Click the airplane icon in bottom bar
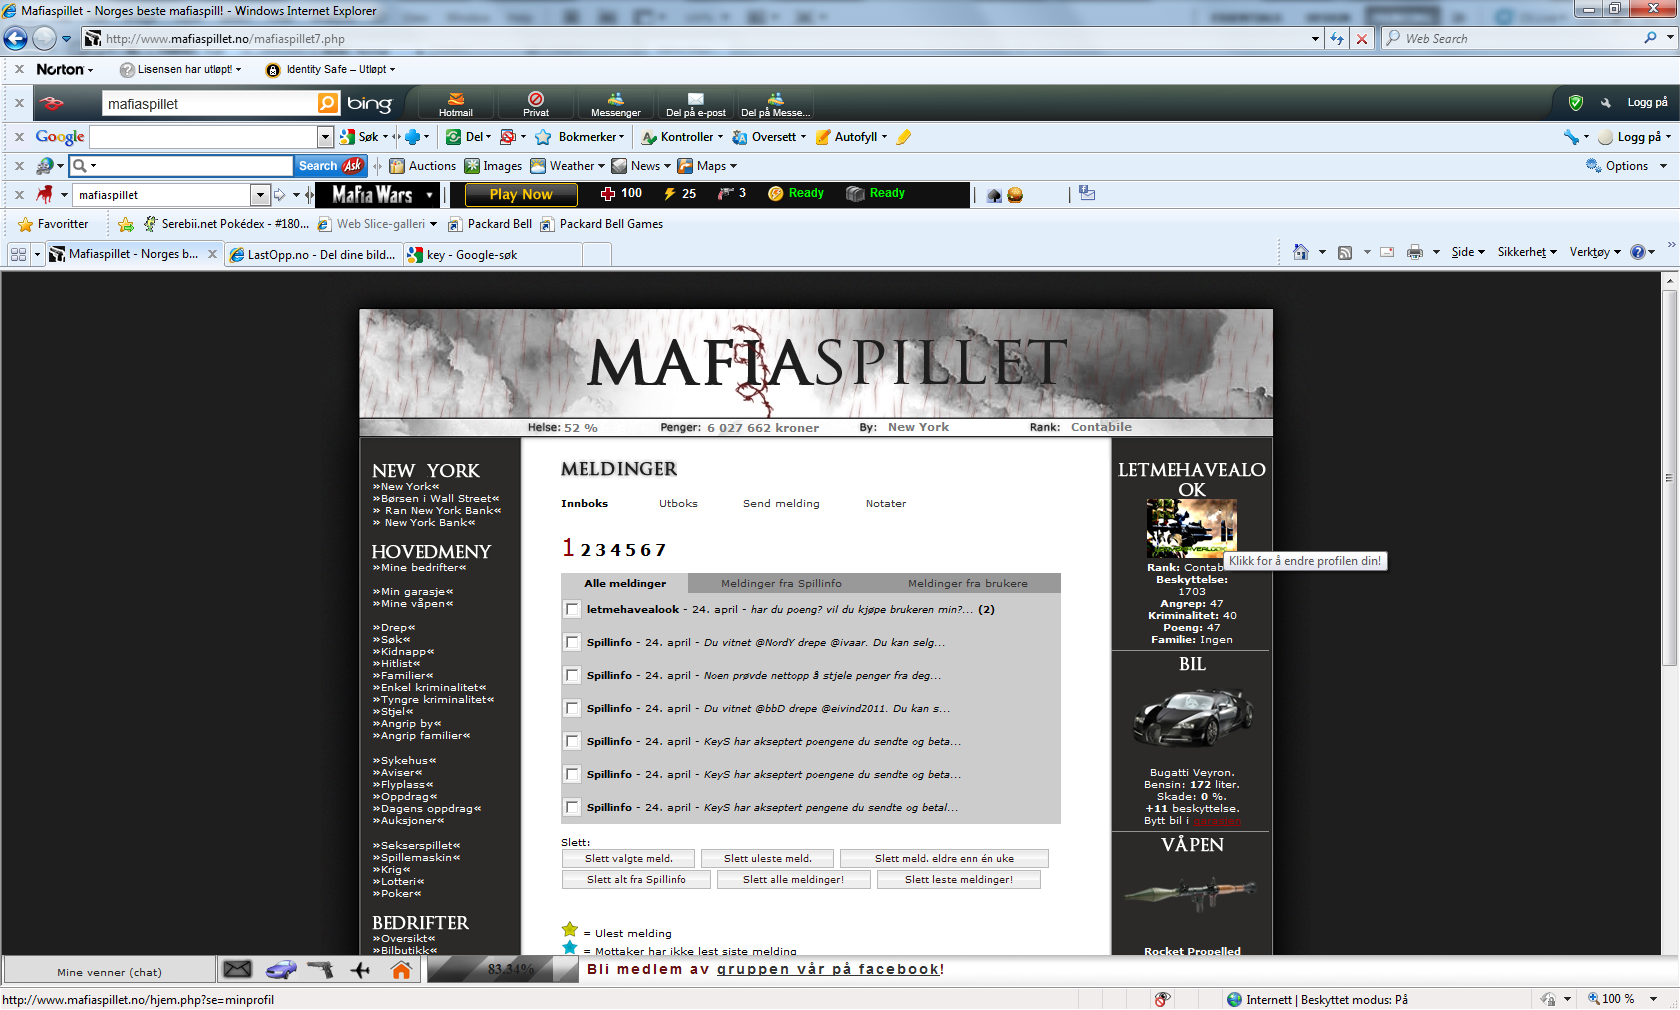This screenshot has height=1010, width=1680. [360, 969]
